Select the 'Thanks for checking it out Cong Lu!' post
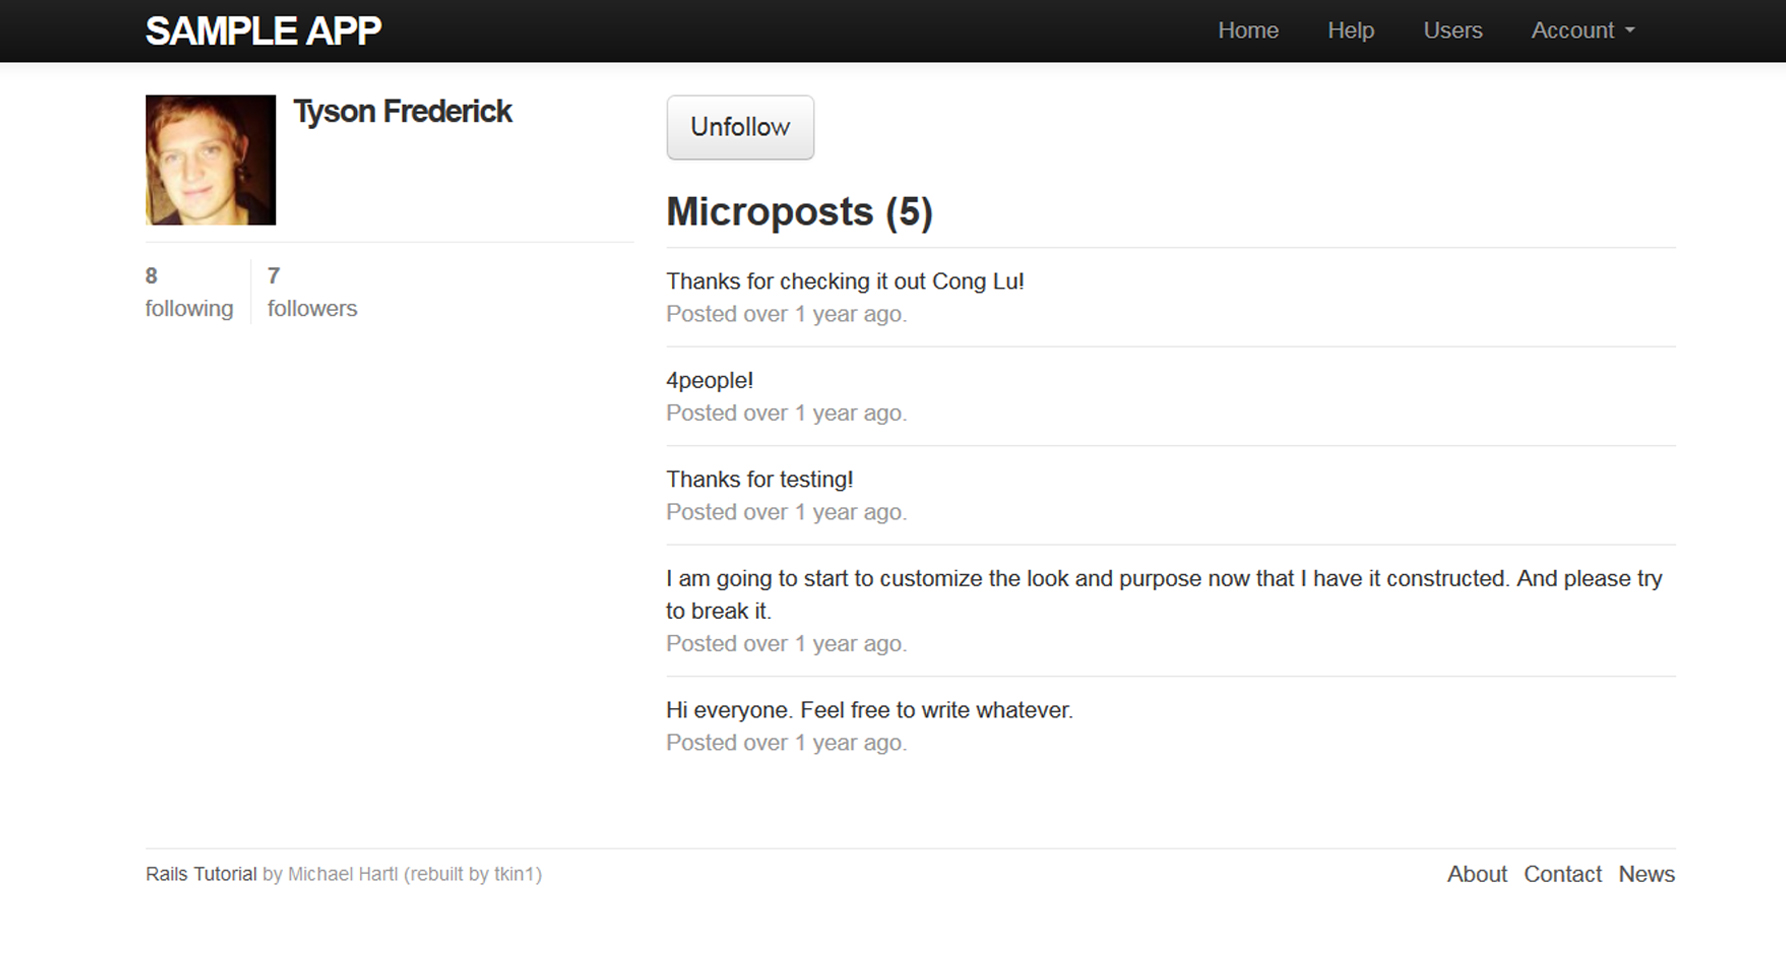 coord(845,281)
